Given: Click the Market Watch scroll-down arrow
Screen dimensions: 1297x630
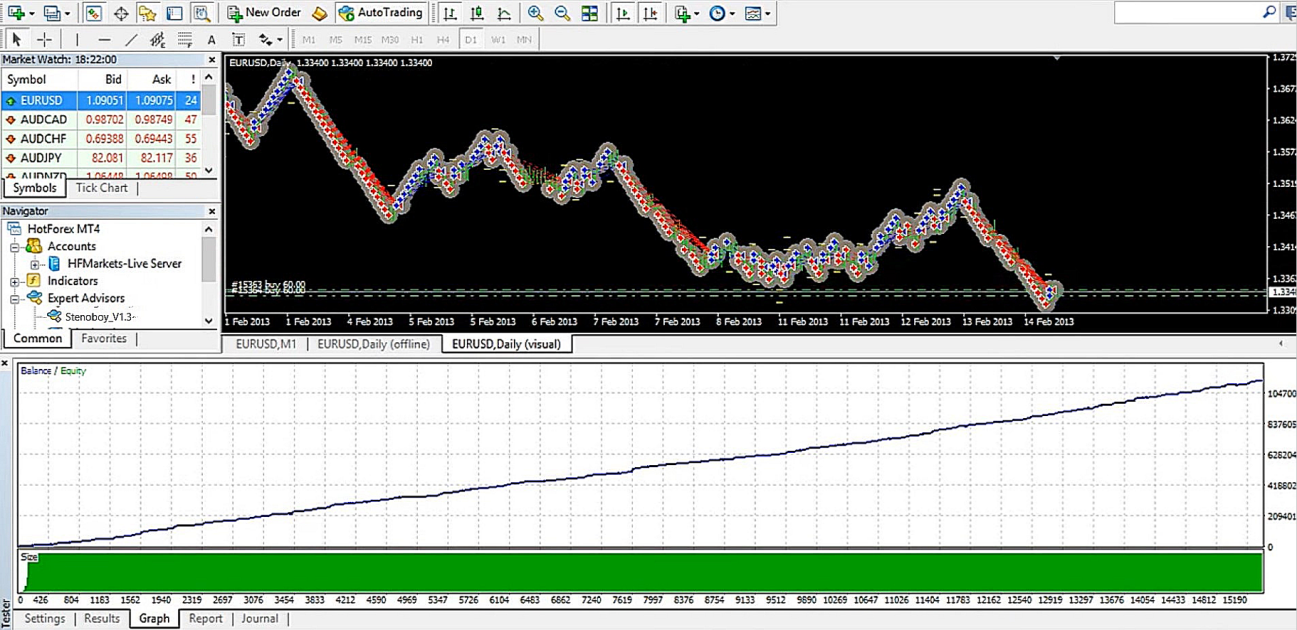Looking at the screenshot, I should click(209, 170).
